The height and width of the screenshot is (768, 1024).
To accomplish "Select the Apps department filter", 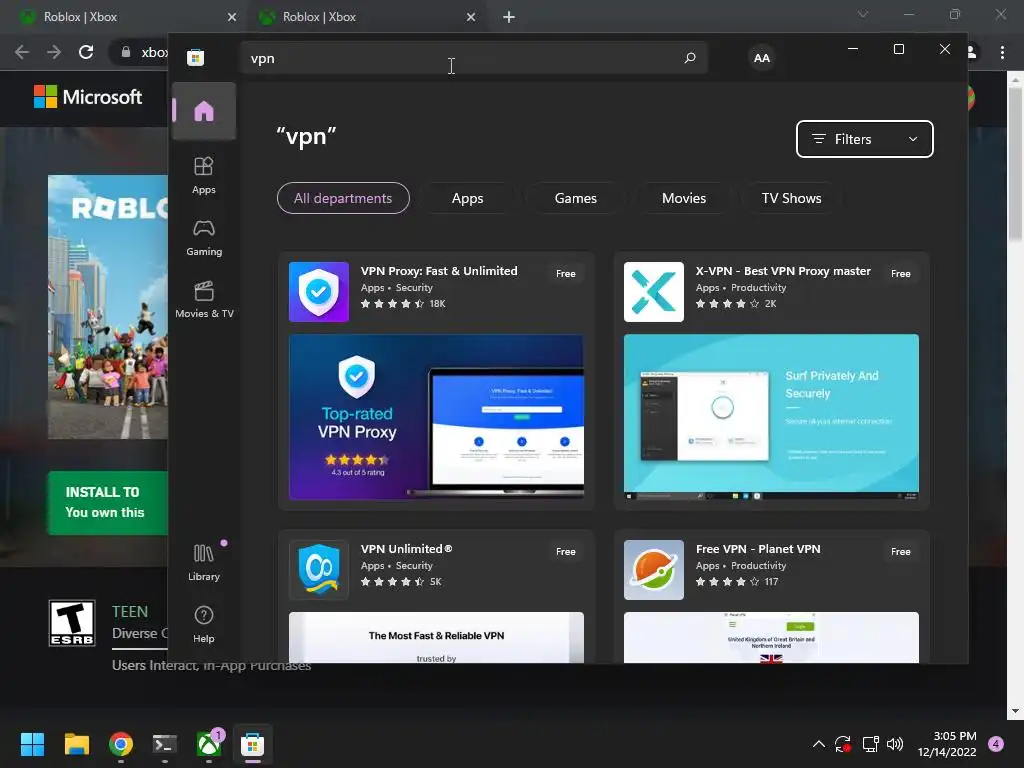I will click(468, 198).
